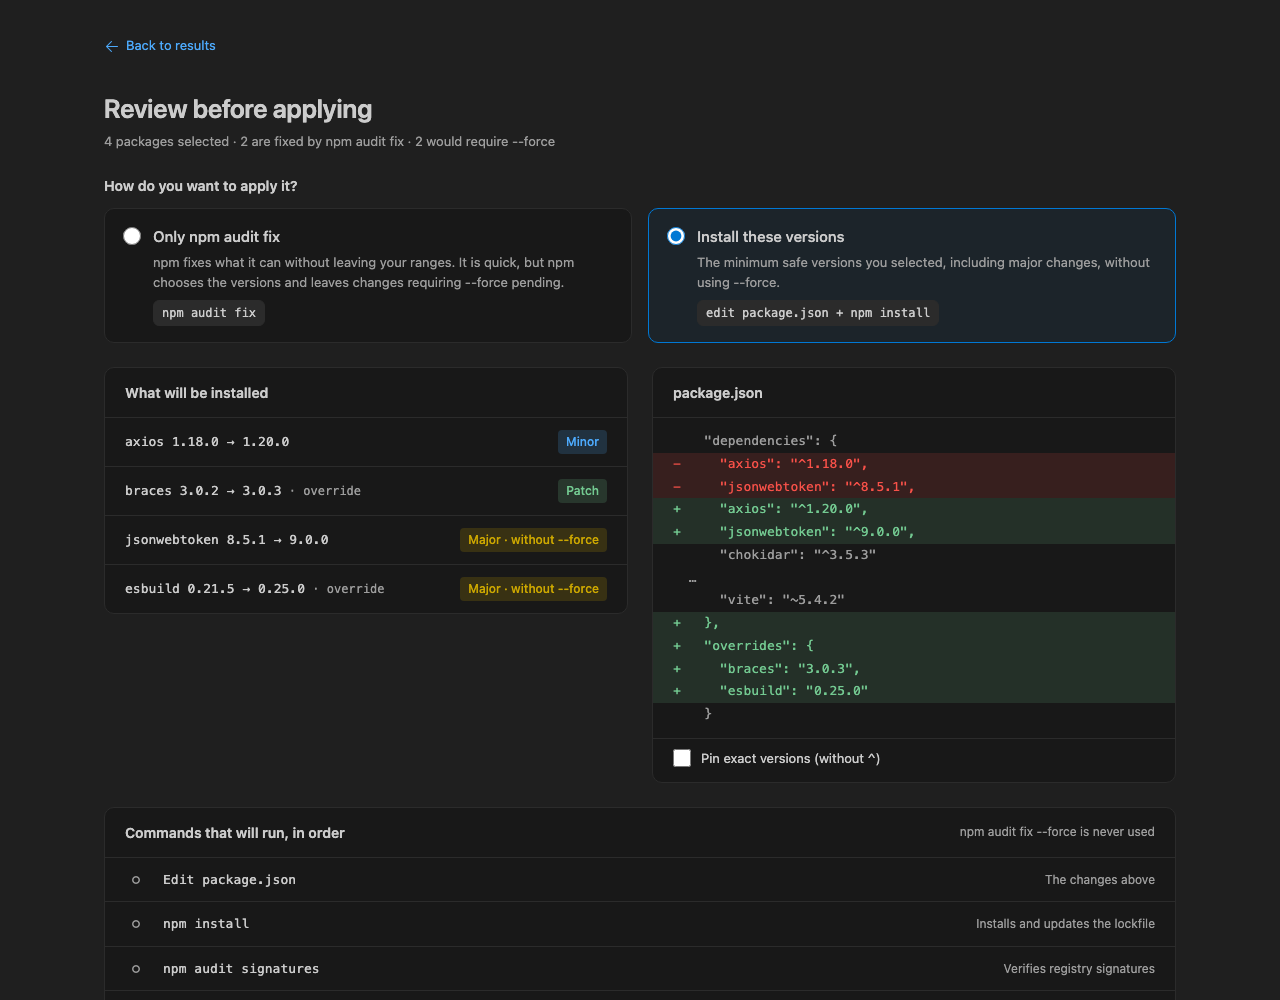Click the added "jsonwebtoken": "^9.0.0" diff line

coord(914,532)
